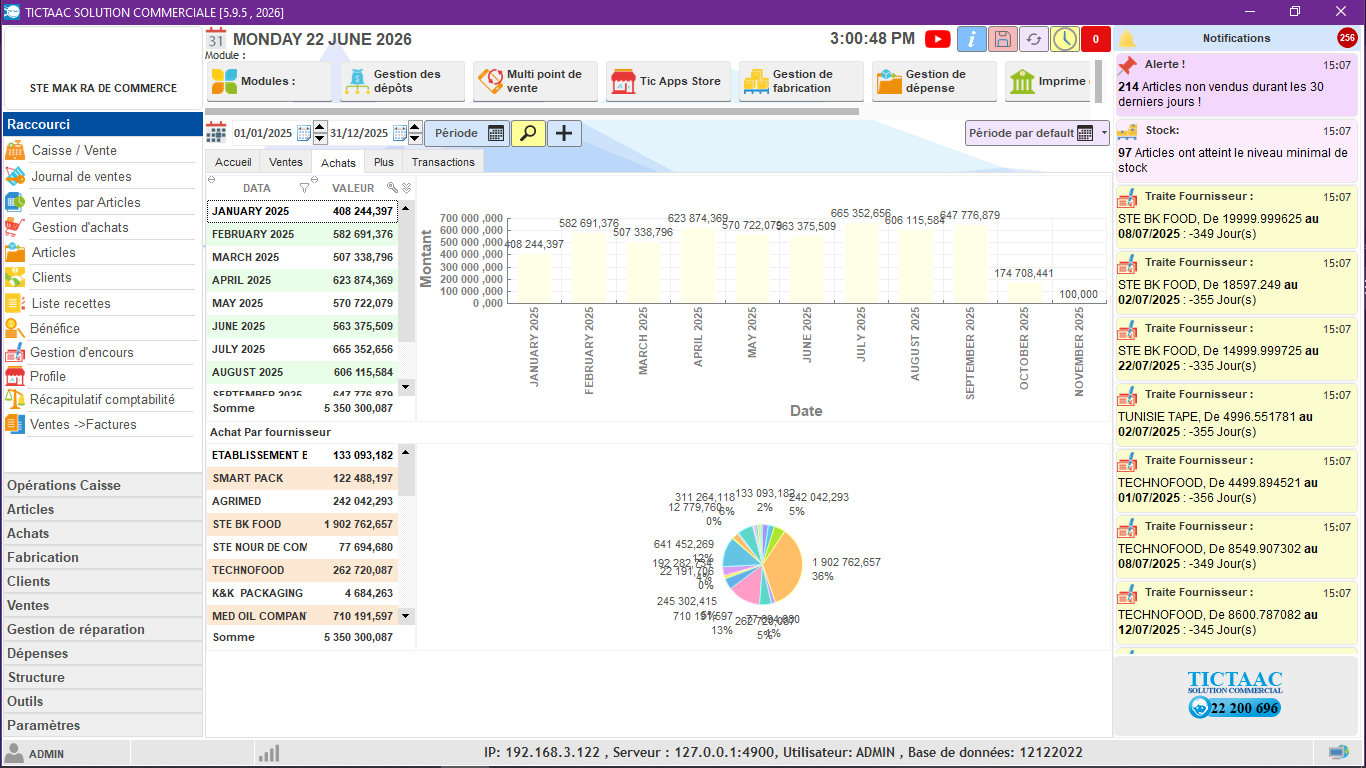
Task: Expand the Dépenses sidebar section
Action: click(x=103, y=653)
